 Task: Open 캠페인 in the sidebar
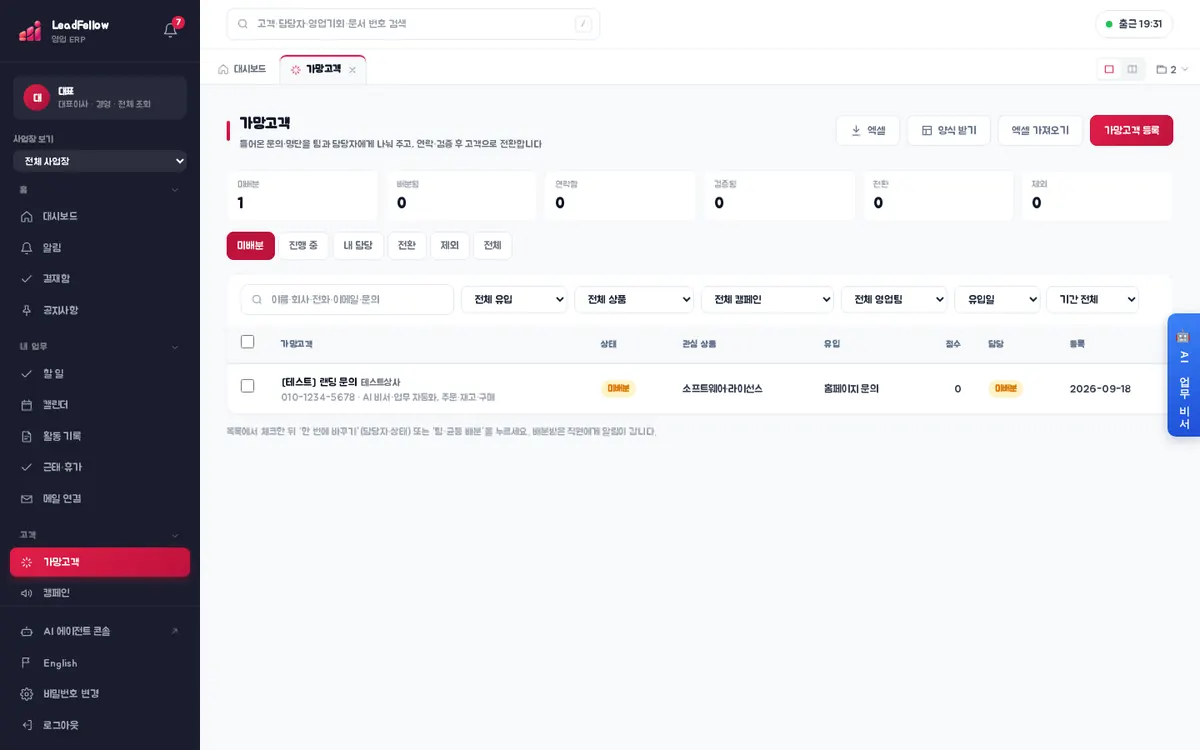point(100,593)
